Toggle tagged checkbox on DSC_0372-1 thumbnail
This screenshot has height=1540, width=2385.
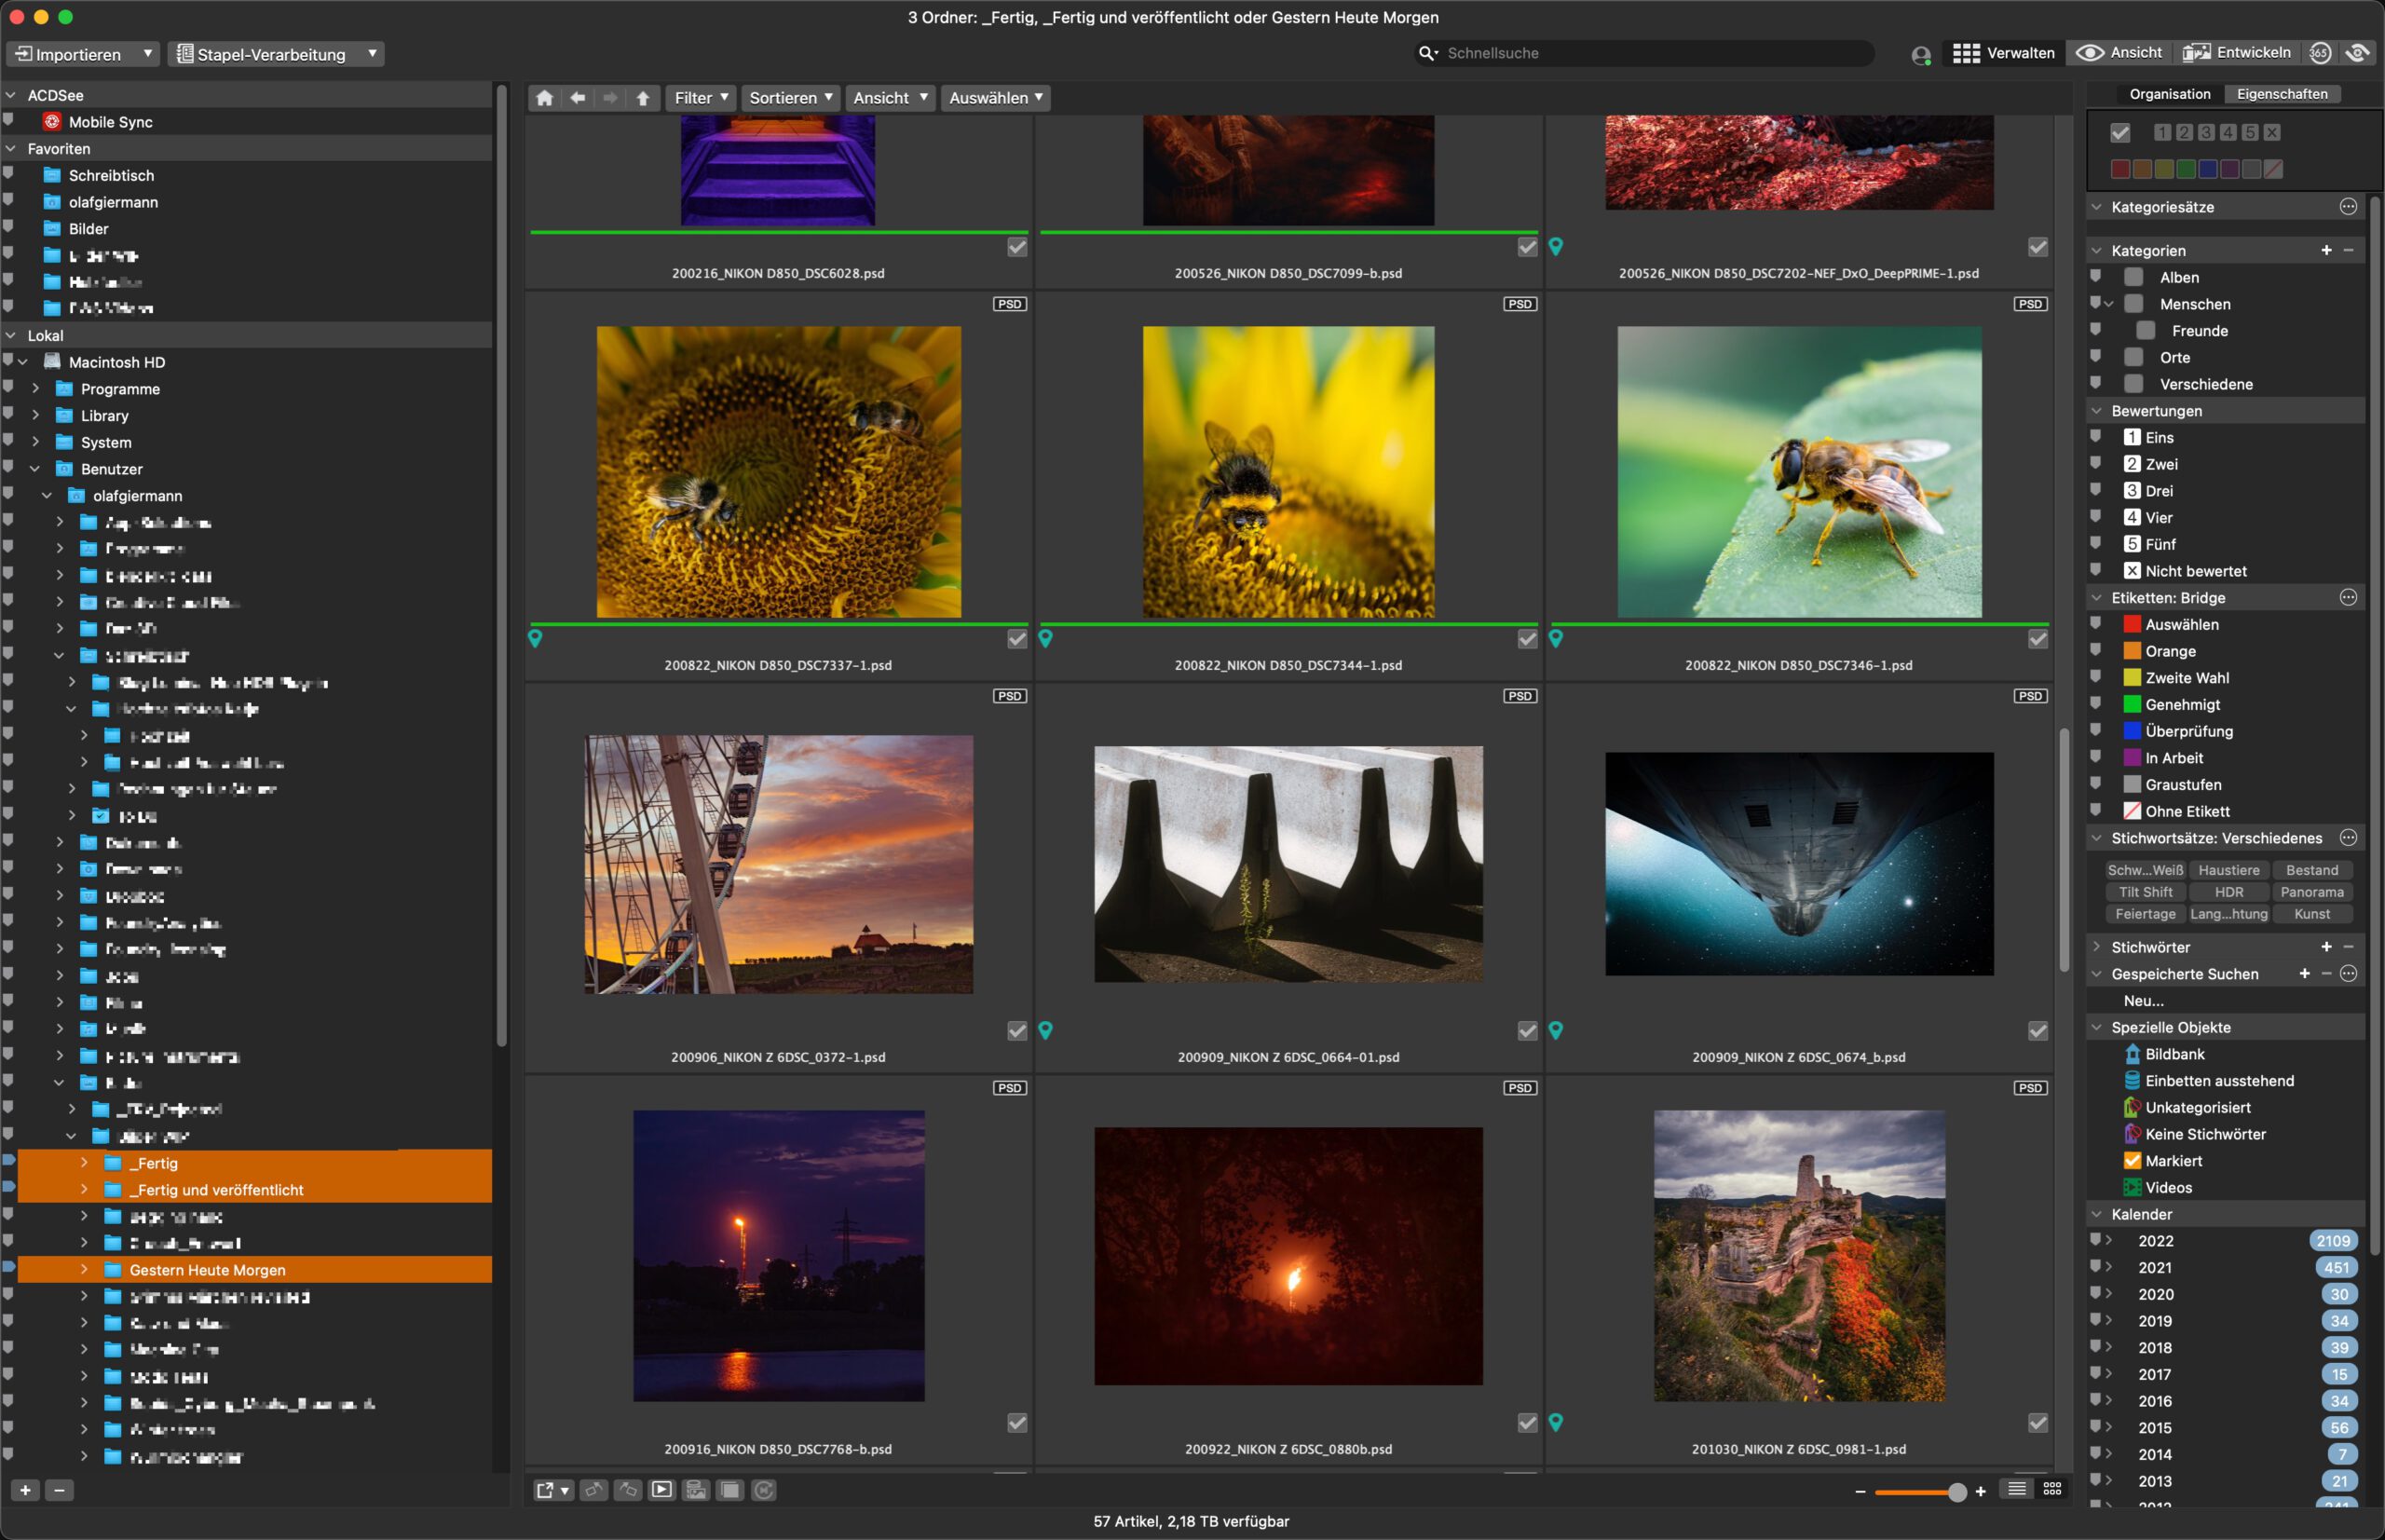pyautogui.click(x=1017, y=1030)
